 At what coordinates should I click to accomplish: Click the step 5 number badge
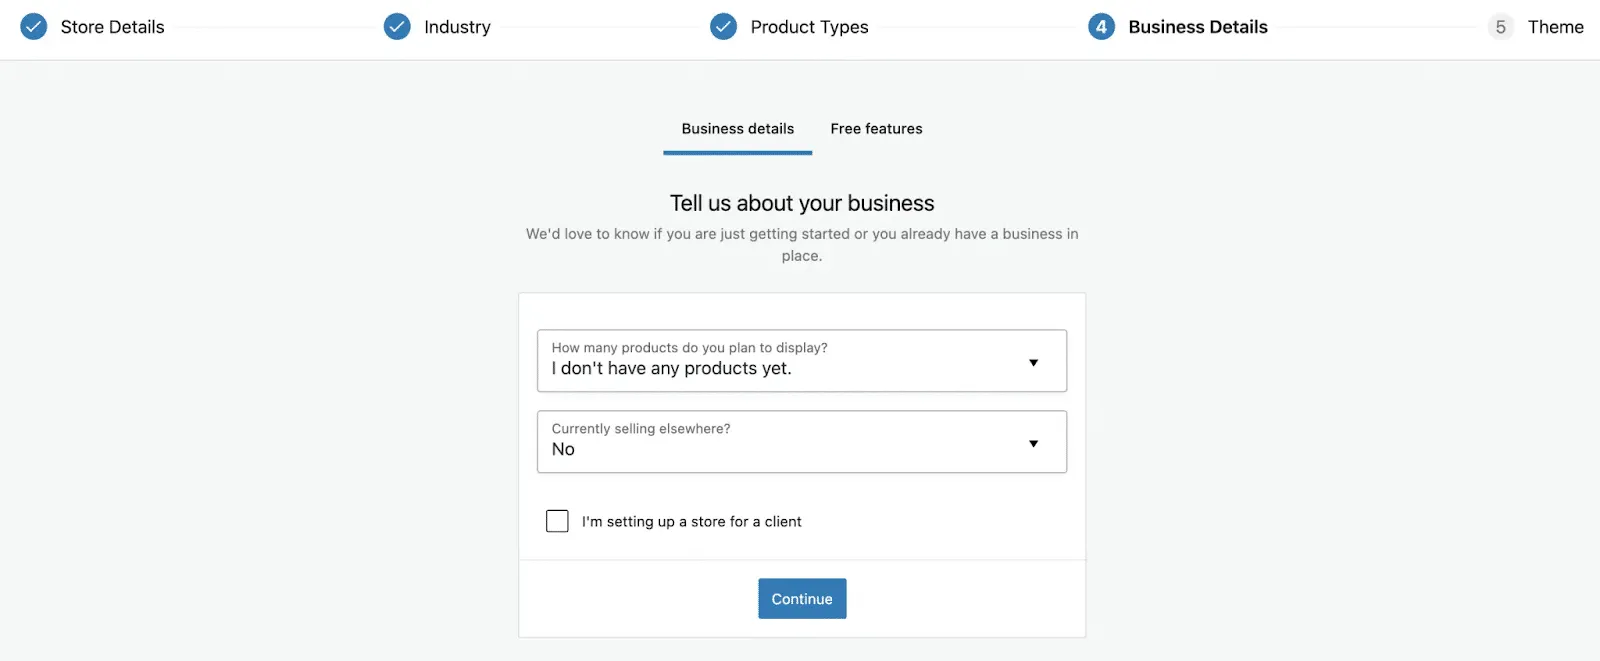[1500, 27]
